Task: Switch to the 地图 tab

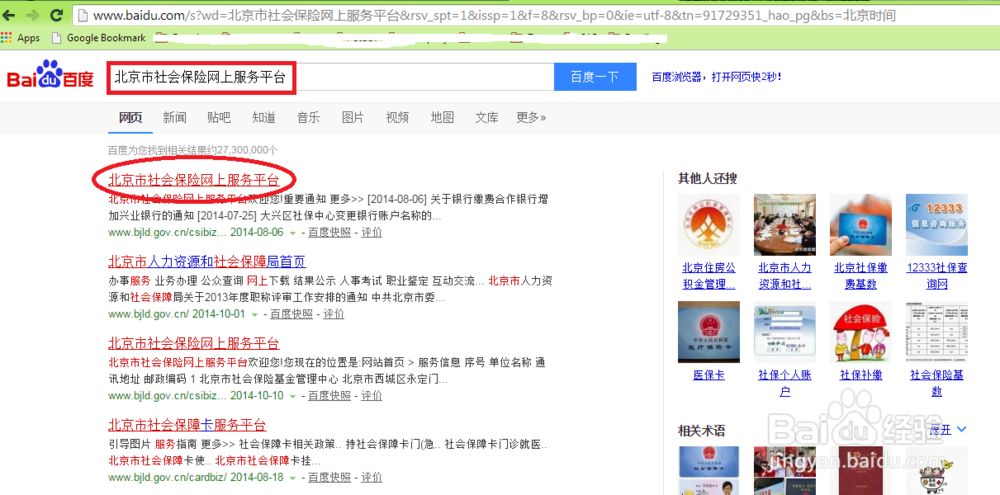Action: click(x=442, y=117)
